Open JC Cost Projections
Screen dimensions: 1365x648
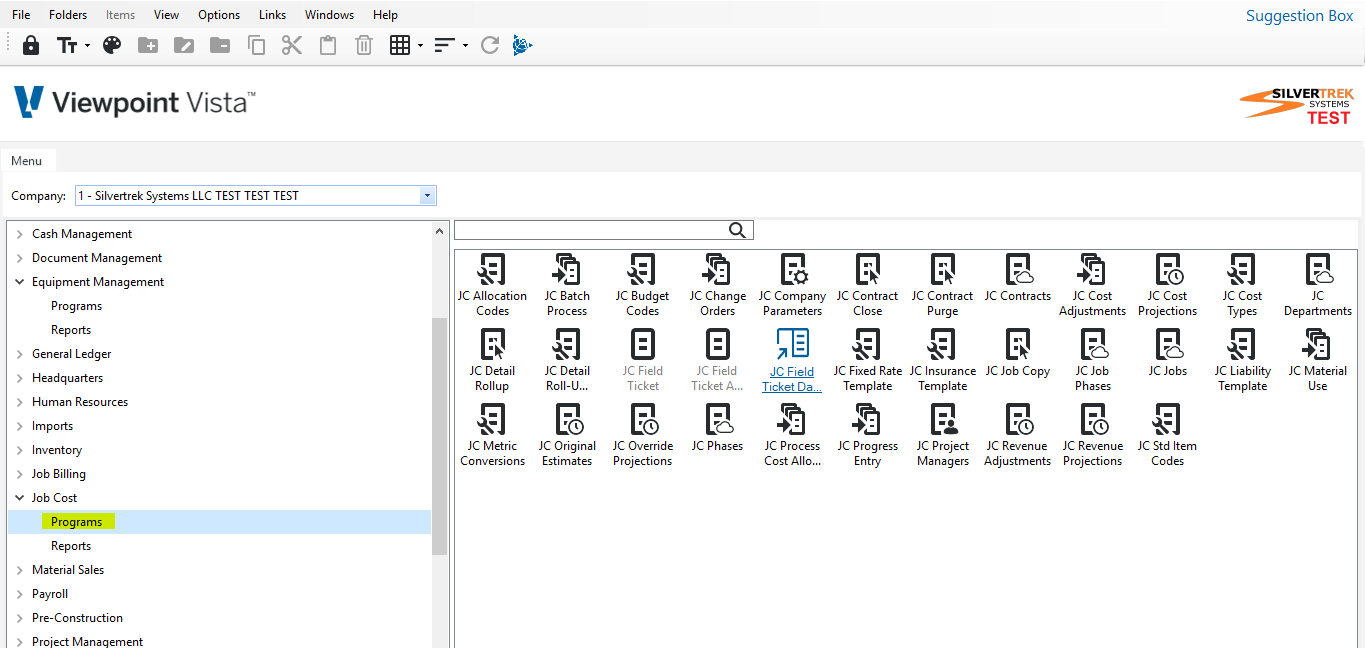pyautogui.click(x=1167, y=285)
